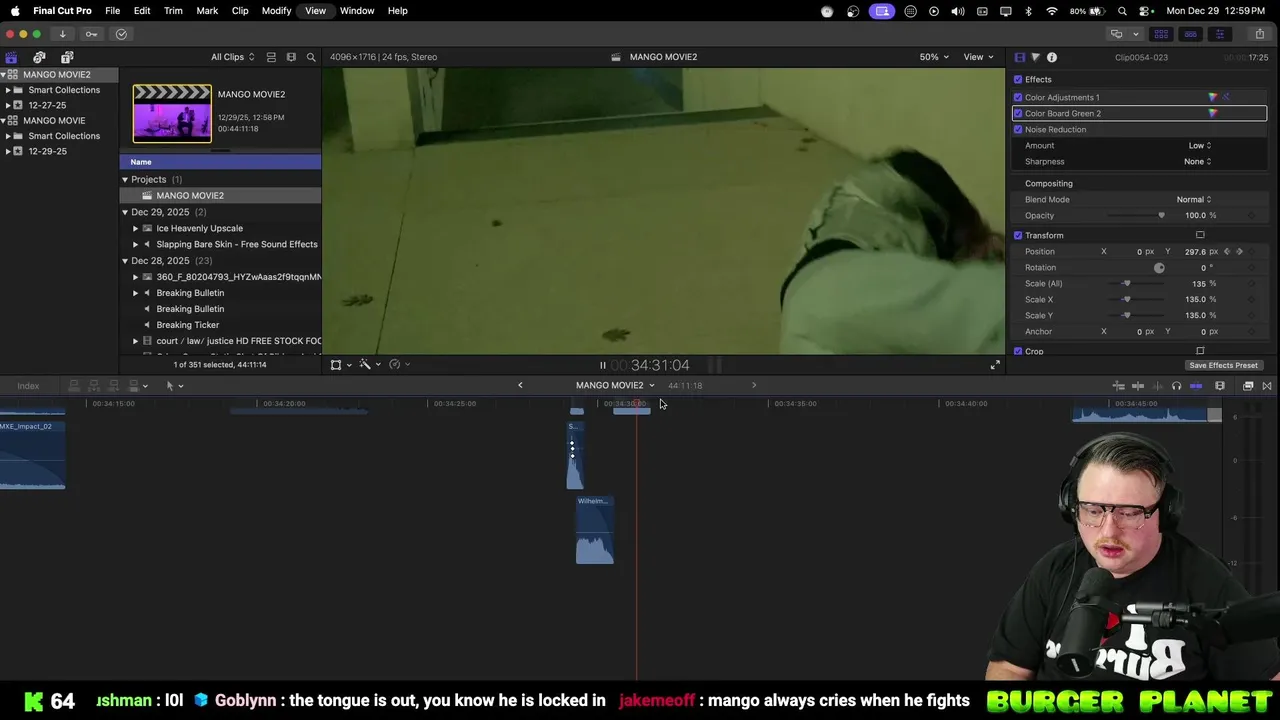Image resolution: width=1280 pixels, height=720 pixels.
Task: Toggle audio skimming headphones icon
Action: 1176,386
